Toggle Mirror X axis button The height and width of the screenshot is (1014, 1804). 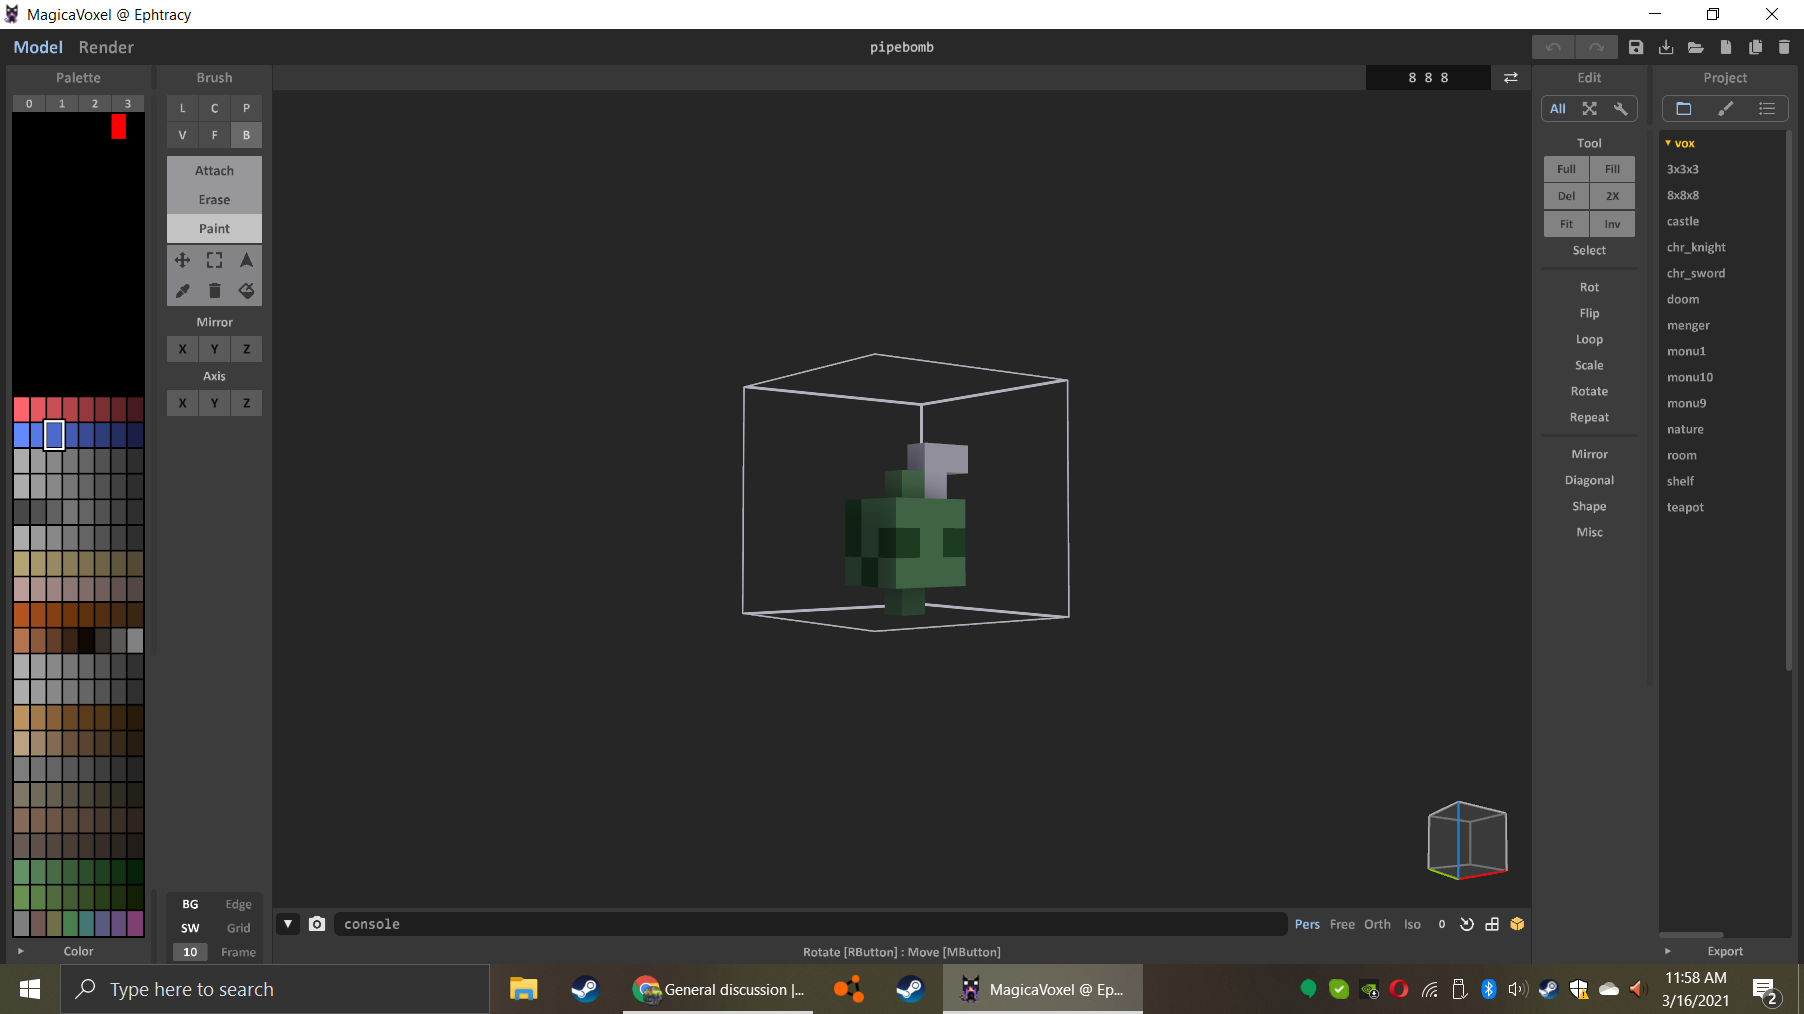coord(182,349)
